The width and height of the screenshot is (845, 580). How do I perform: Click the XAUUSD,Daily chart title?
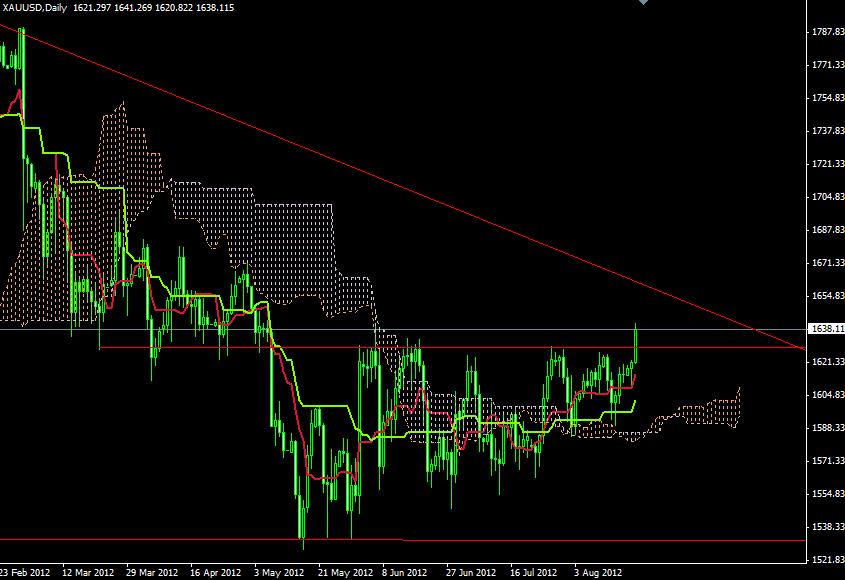(34, 8)
